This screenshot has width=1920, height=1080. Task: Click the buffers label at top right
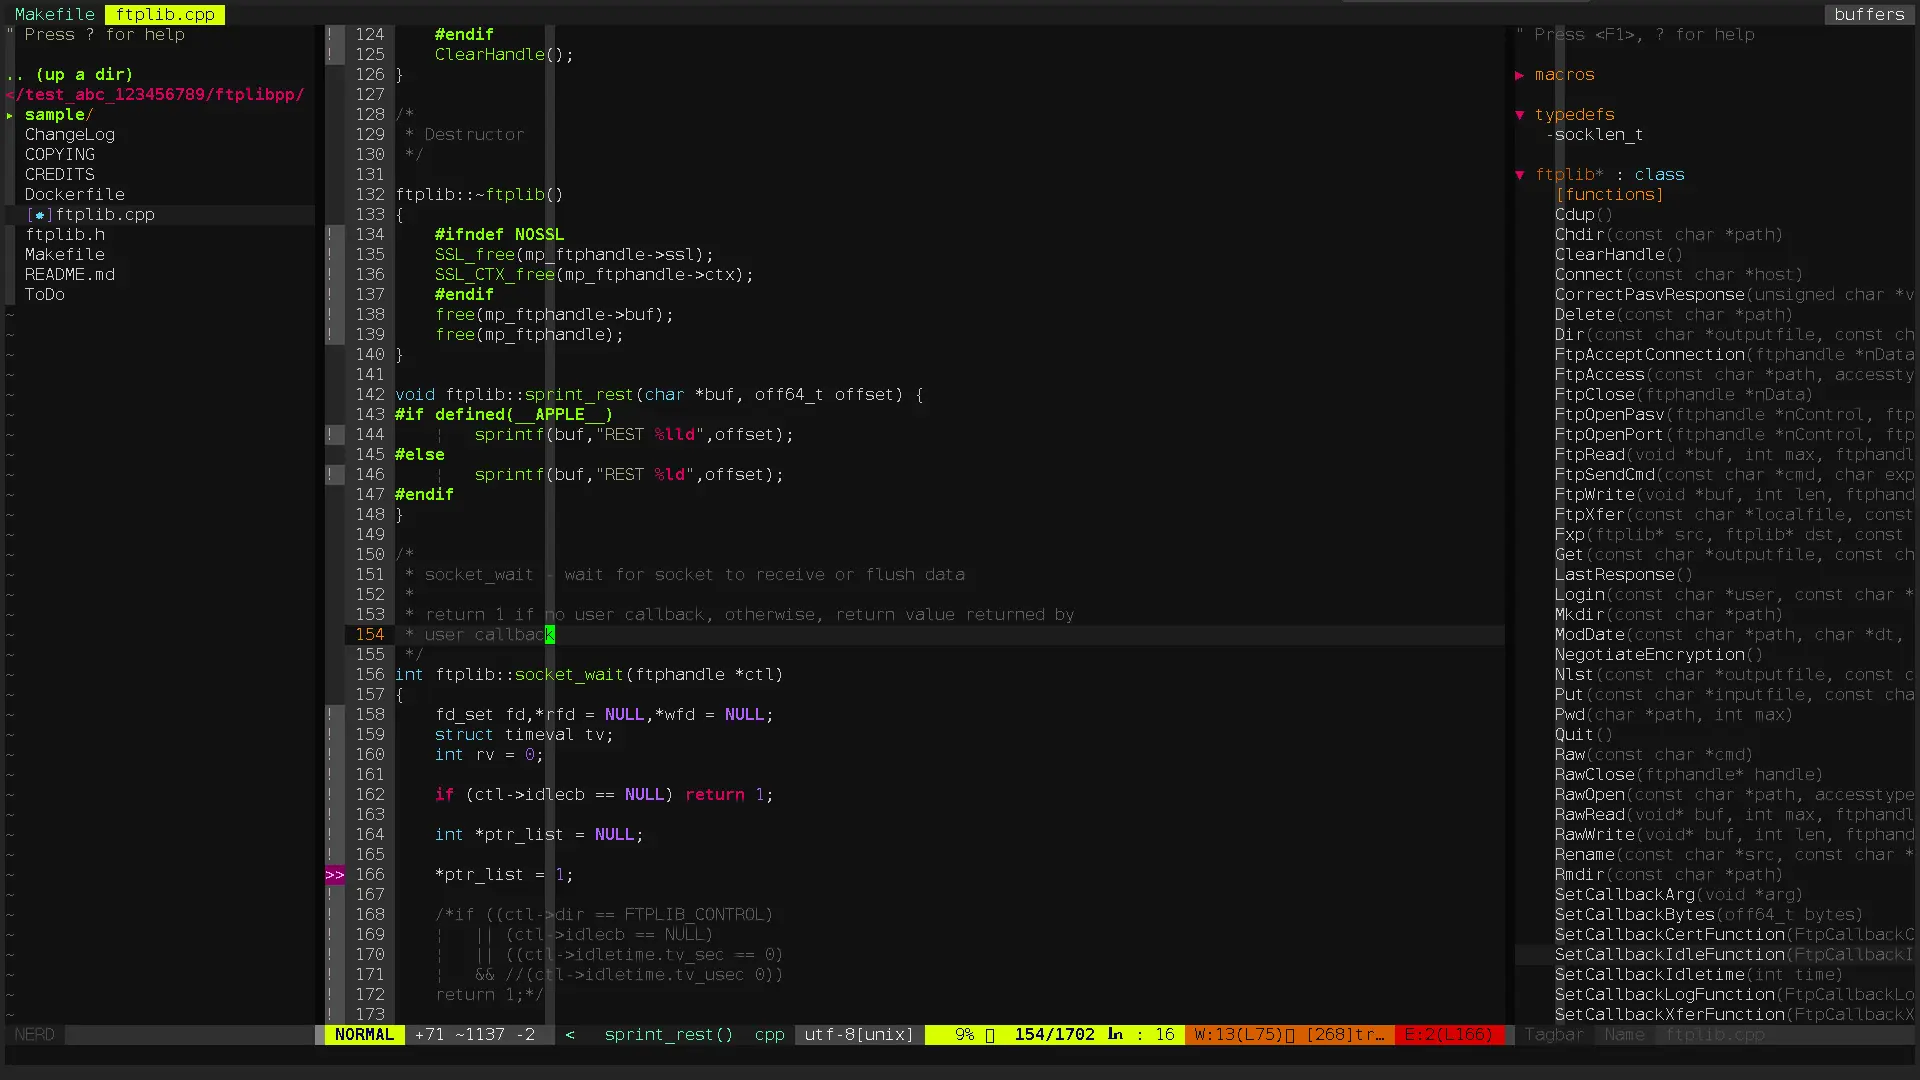(1868, 14)
